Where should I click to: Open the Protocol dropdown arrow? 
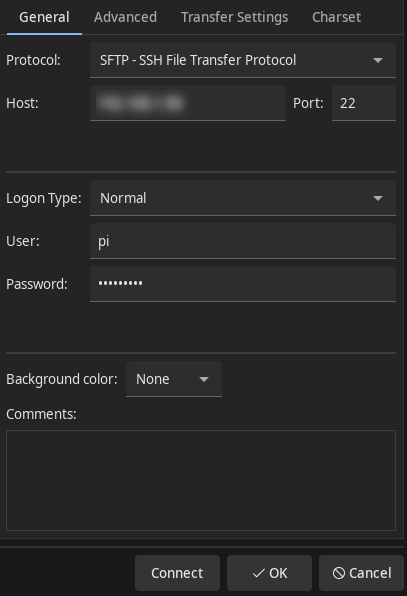(378, 60)
